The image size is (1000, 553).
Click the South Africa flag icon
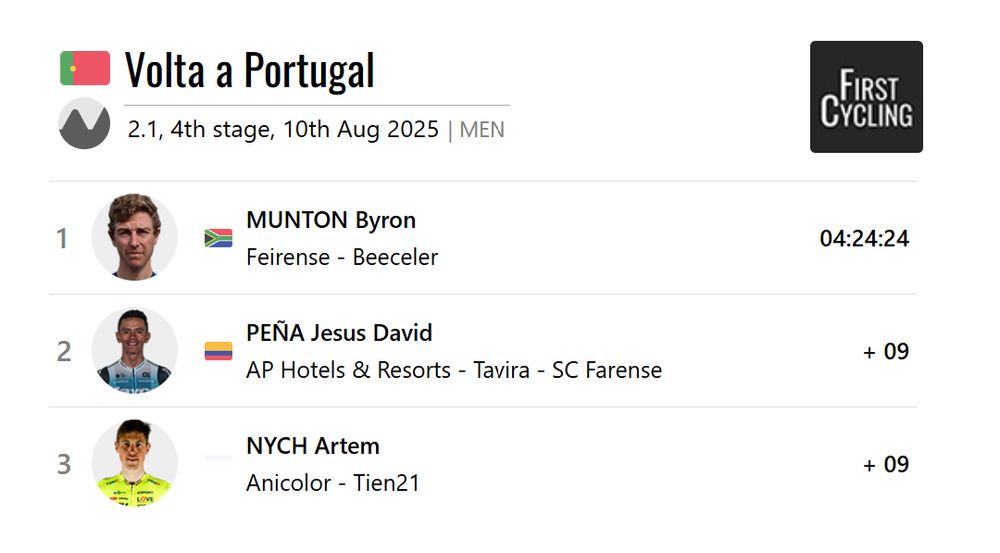tap(218, 238)
